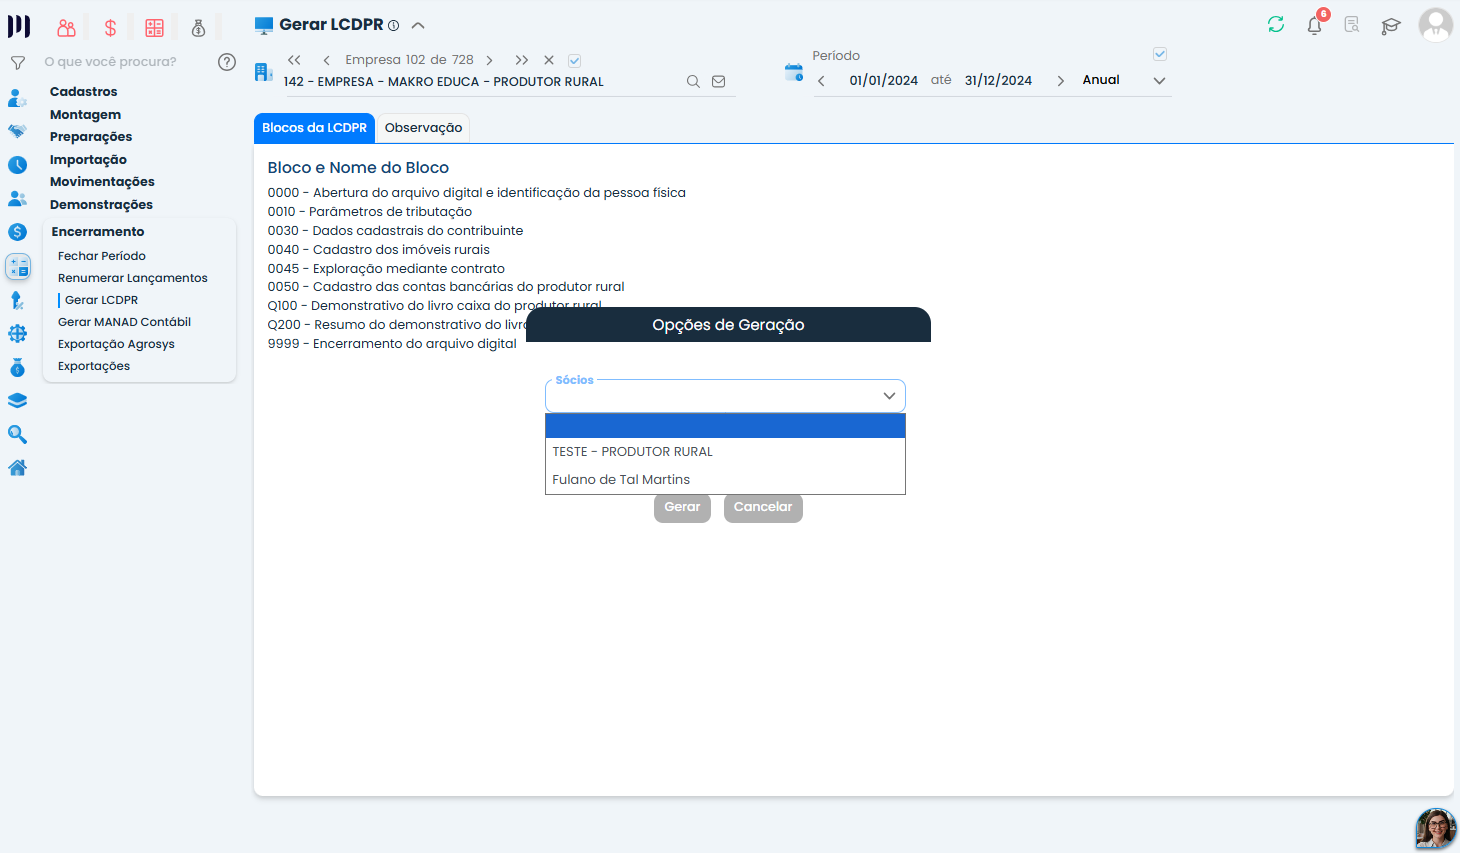Screen dimensions: 1460x853
Task: Click the envelope icon beside company name
Action: tap(718, 82)
